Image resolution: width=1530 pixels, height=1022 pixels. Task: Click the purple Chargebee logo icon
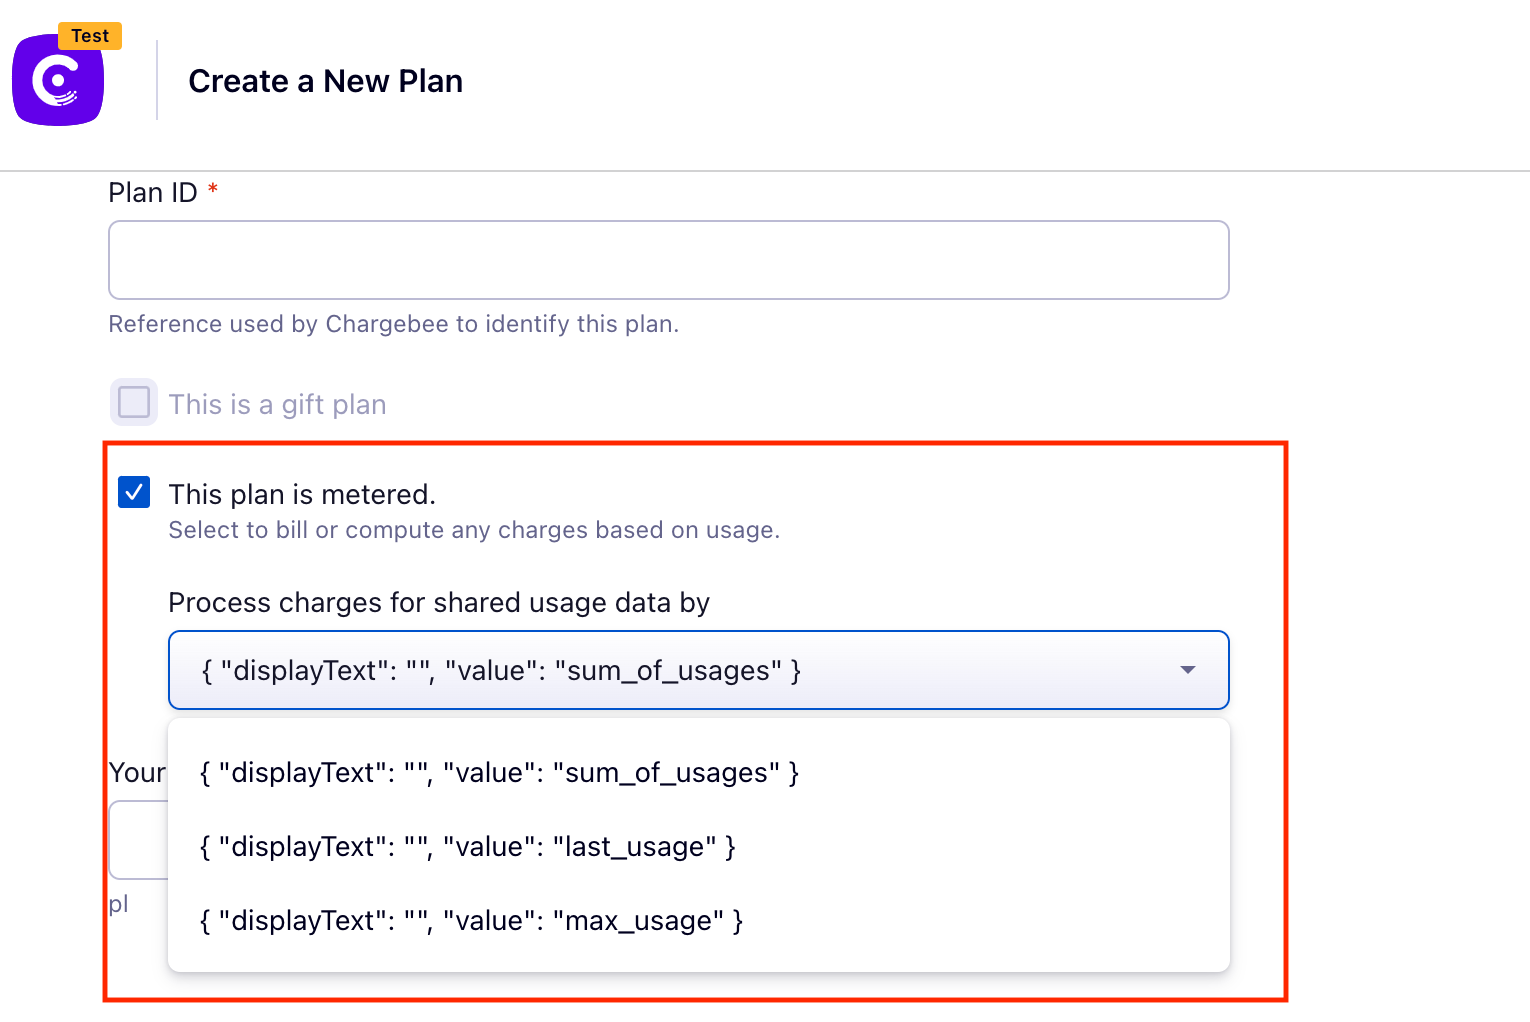tap(58, 80)
